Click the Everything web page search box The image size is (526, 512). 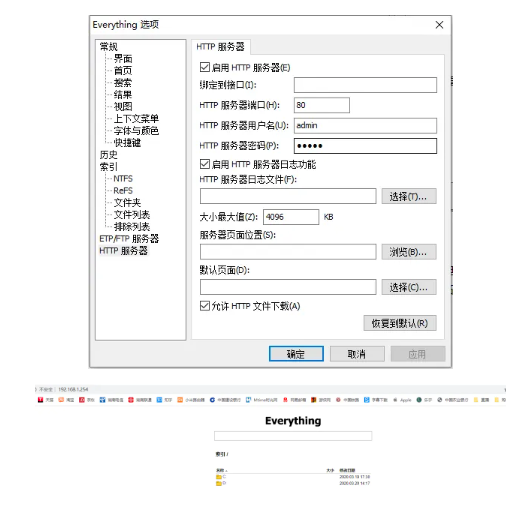coord(293,436)
